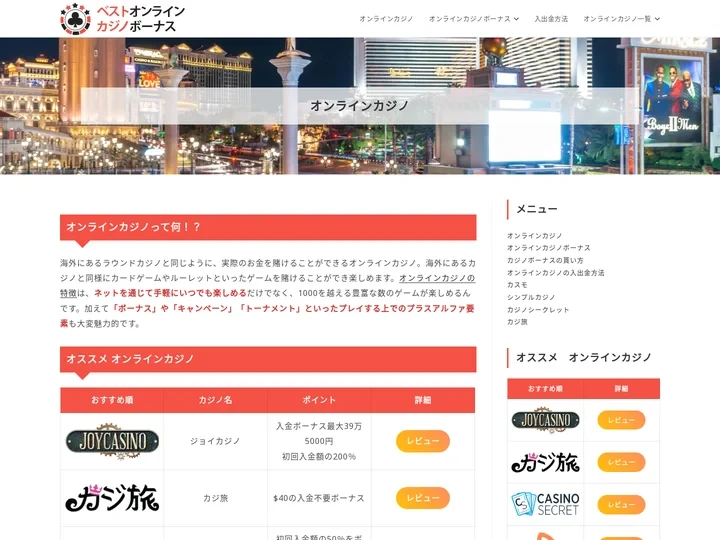Click ジョイカジノ name cell in table

pos(215,441)
